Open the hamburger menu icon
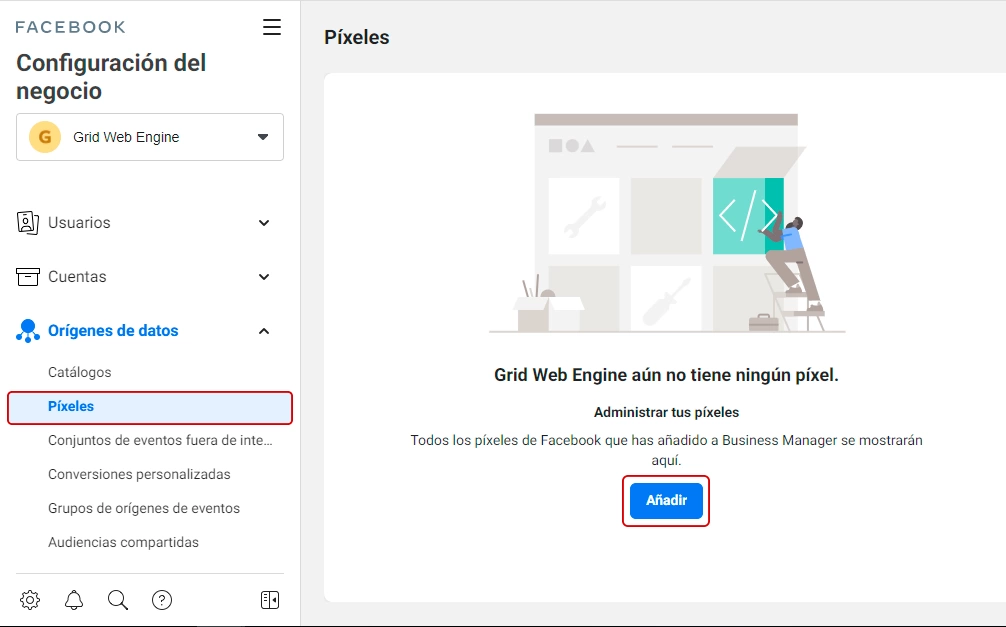The height and width of the screenshot is (627, 1006). (271, 27)
